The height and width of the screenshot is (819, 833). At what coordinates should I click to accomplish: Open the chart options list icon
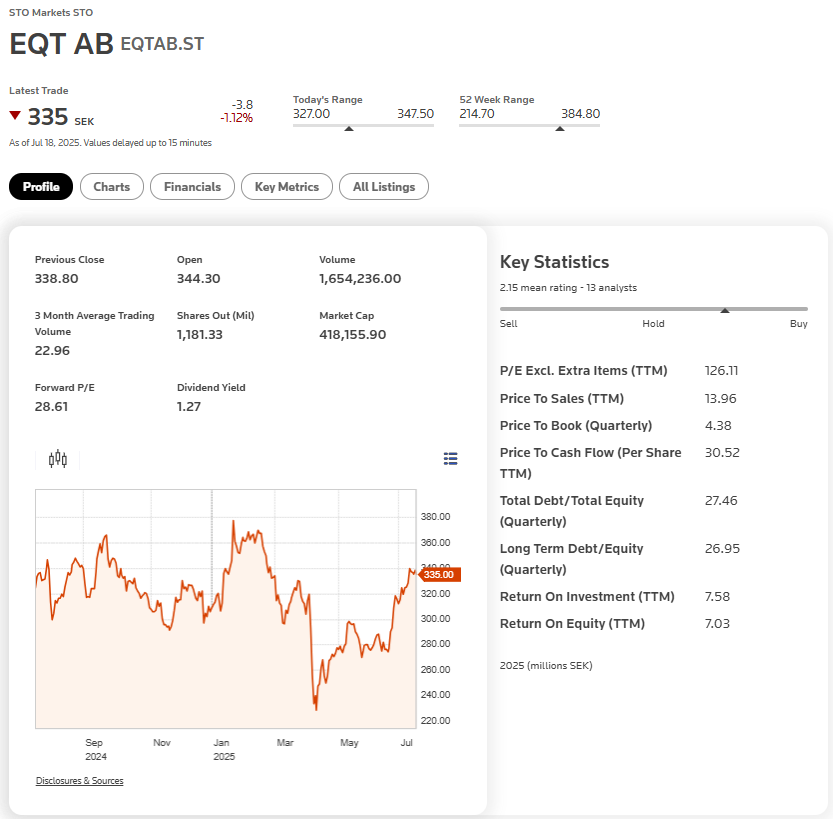click(450, 459)
